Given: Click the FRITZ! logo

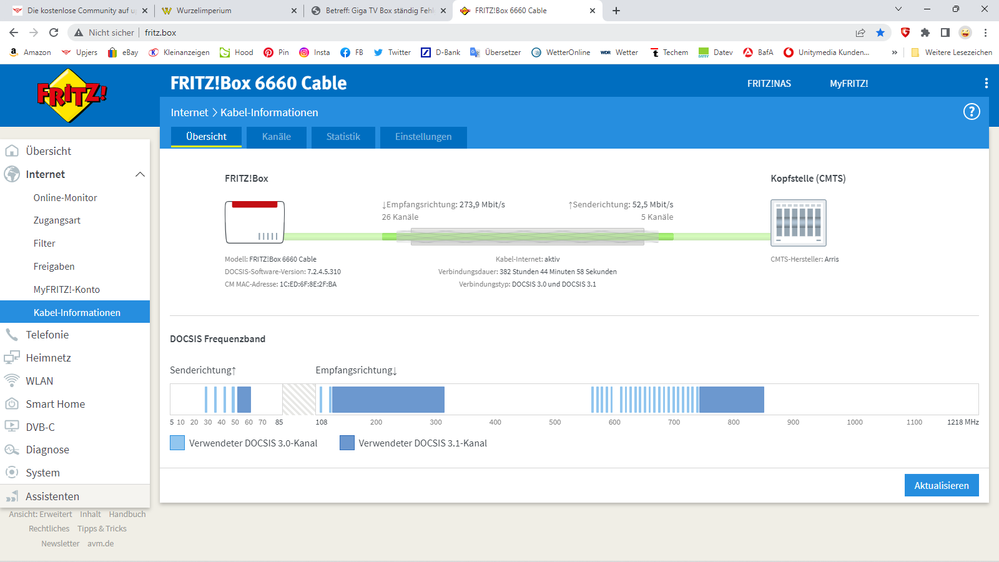Looking at the screenshot, I should coord(71,96).
